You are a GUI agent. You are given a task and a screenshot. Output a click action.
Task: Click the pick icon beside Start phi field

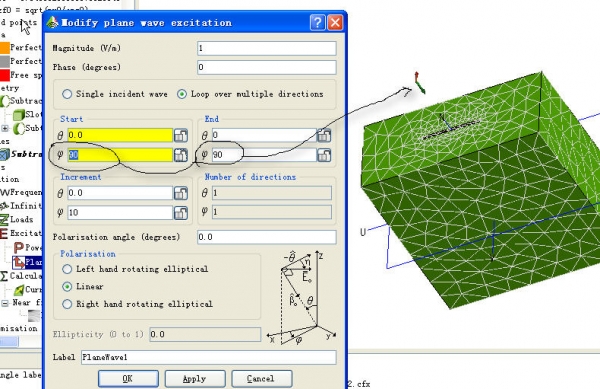181,155
